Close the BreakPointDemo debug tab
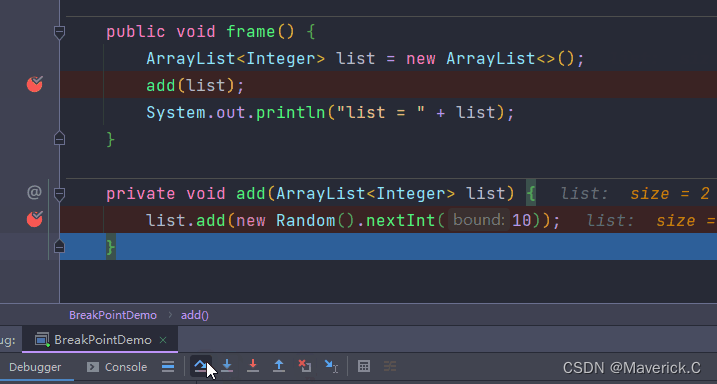717x384 pixels. pyautogui.click(x=163, y=340)
